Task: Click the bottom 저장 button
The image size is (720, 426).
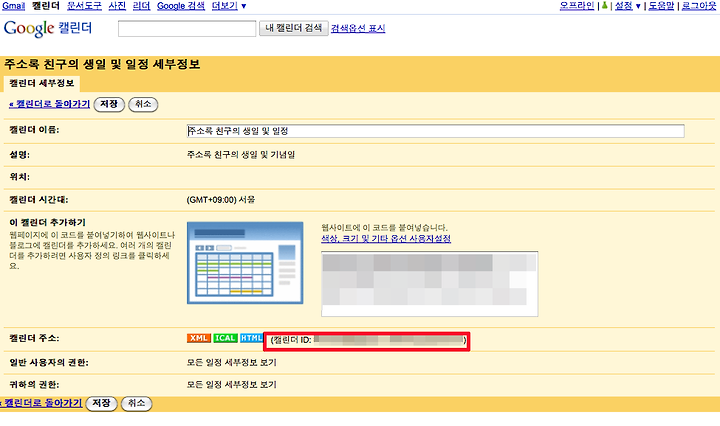Action: pyautogui.click(x=101, y=403)
